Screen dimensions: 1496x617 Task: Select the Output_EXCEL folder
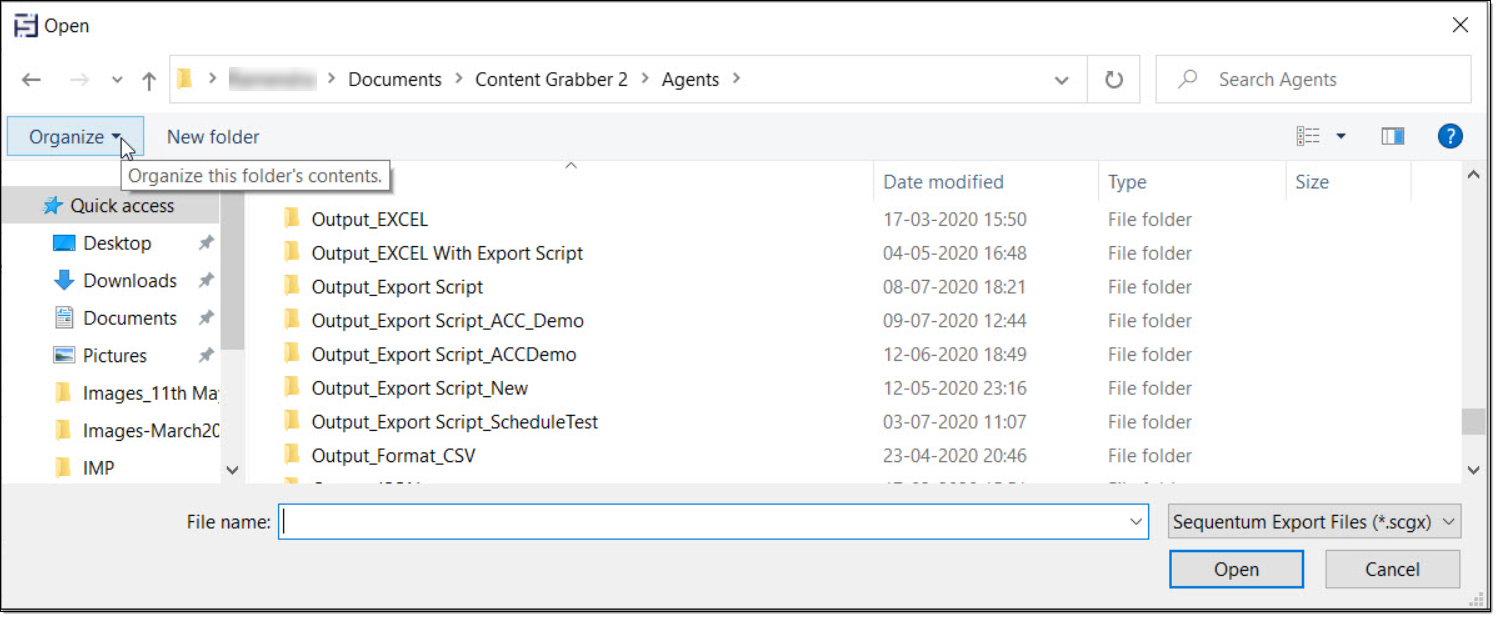(x=369, y=219)
